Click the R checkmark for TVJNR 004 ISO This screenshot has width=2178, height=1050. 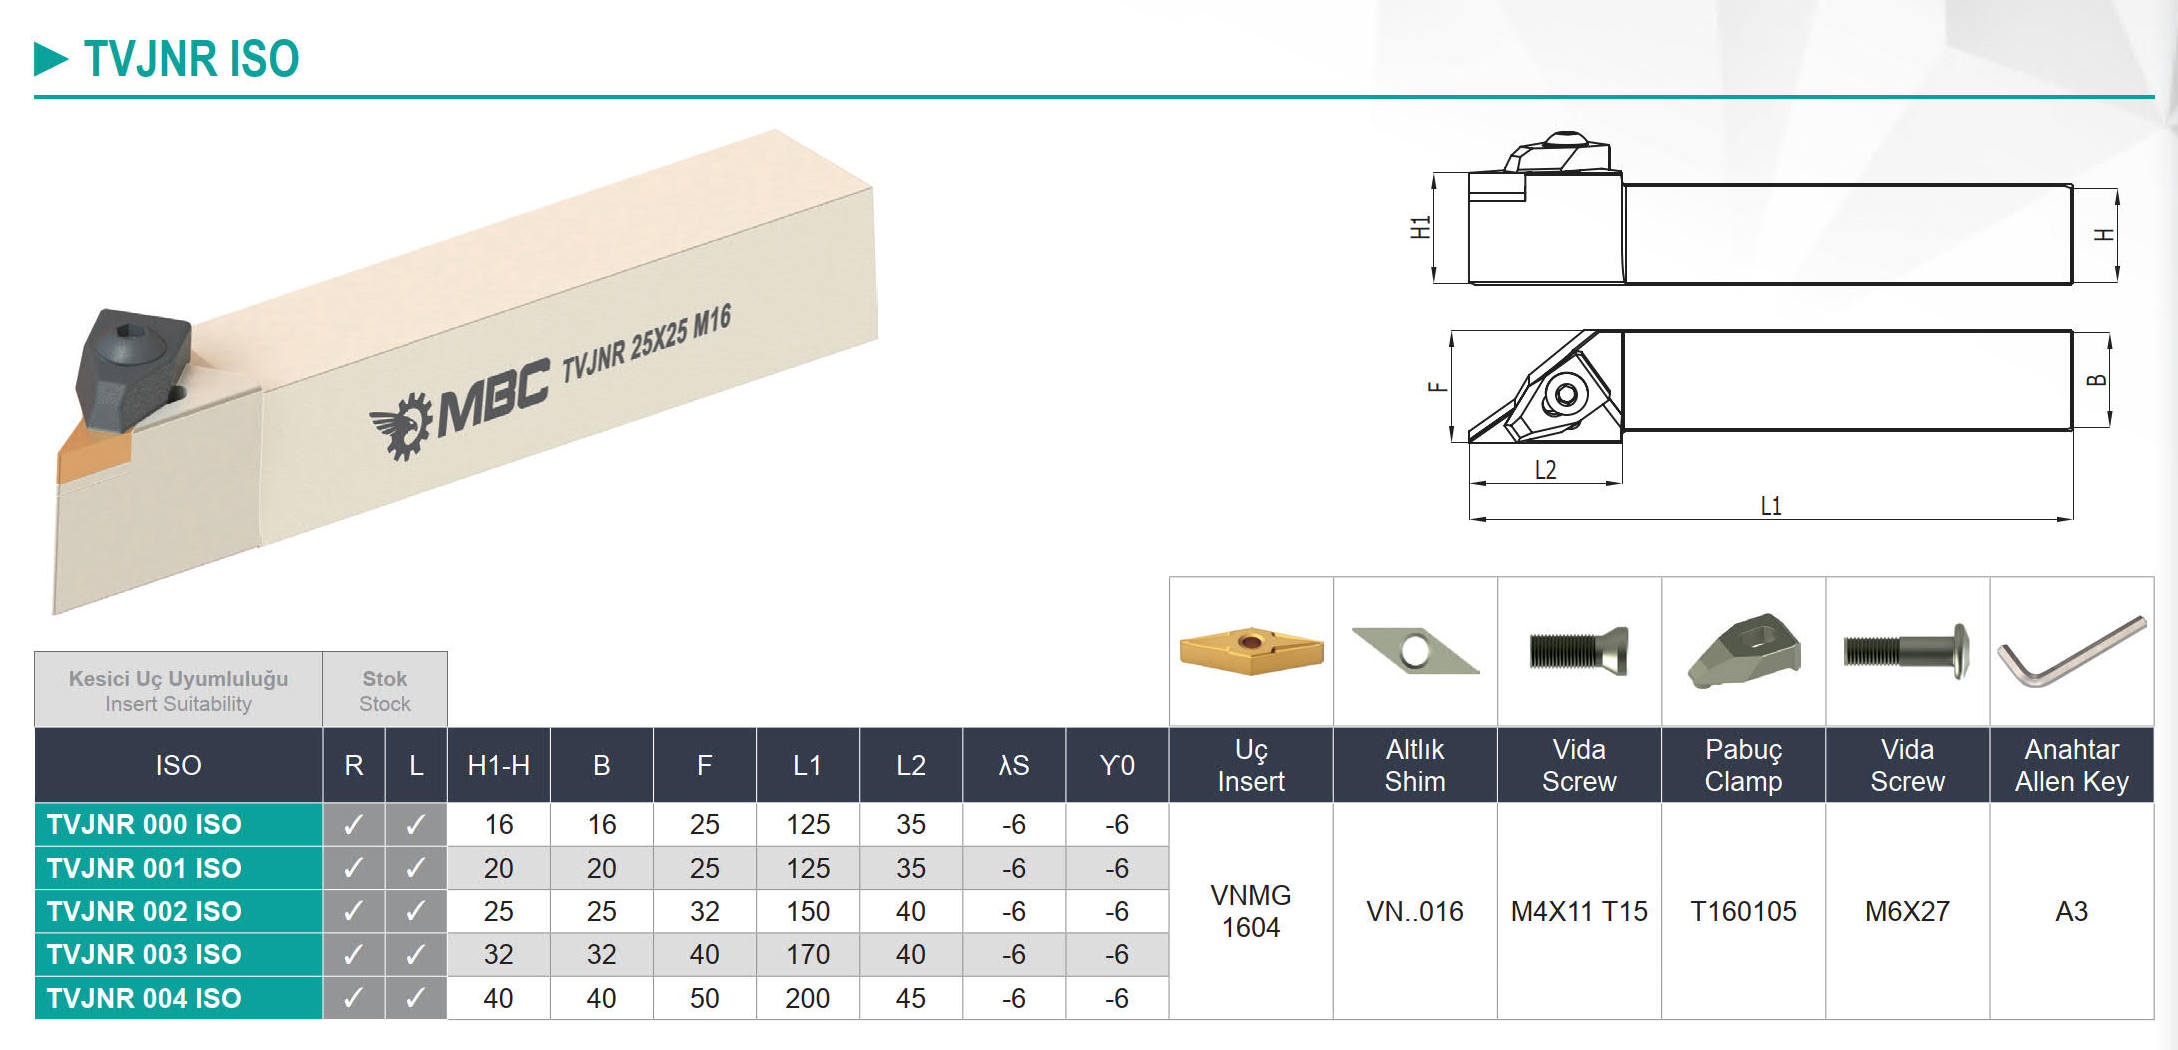353,998
